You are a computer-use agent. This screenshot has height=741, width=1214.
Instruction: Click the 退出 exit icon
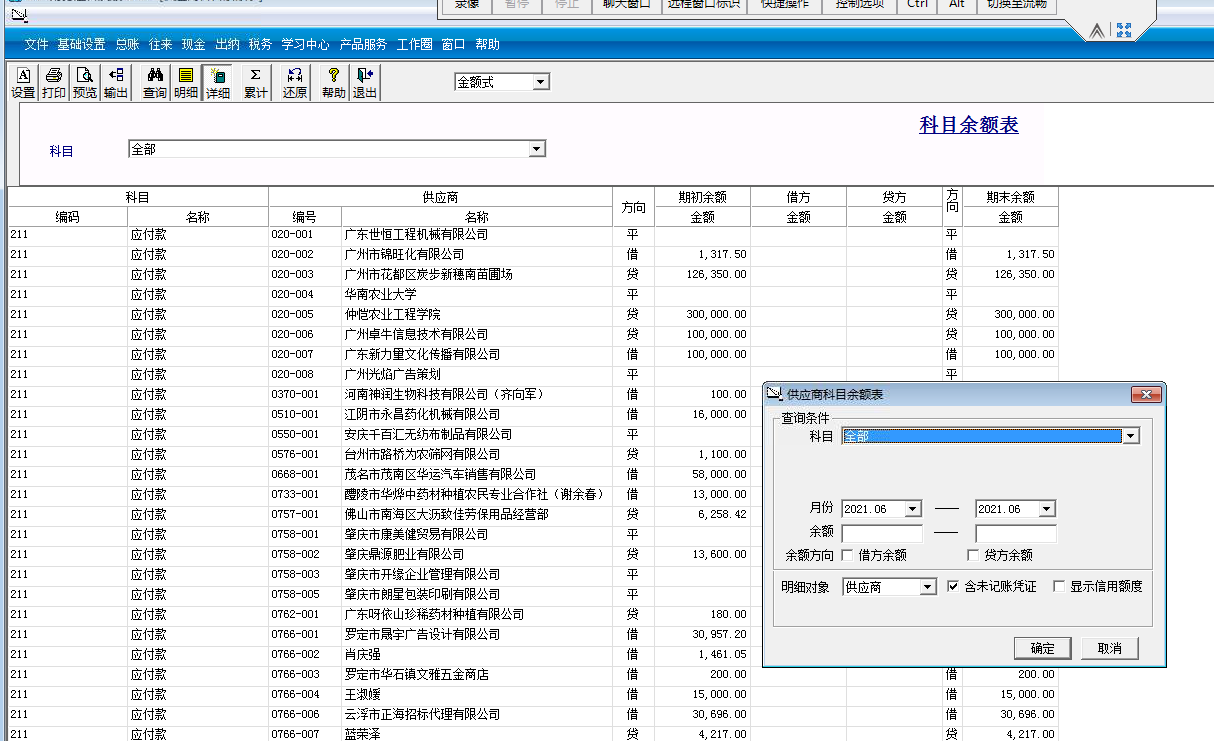tap(365, 83)
